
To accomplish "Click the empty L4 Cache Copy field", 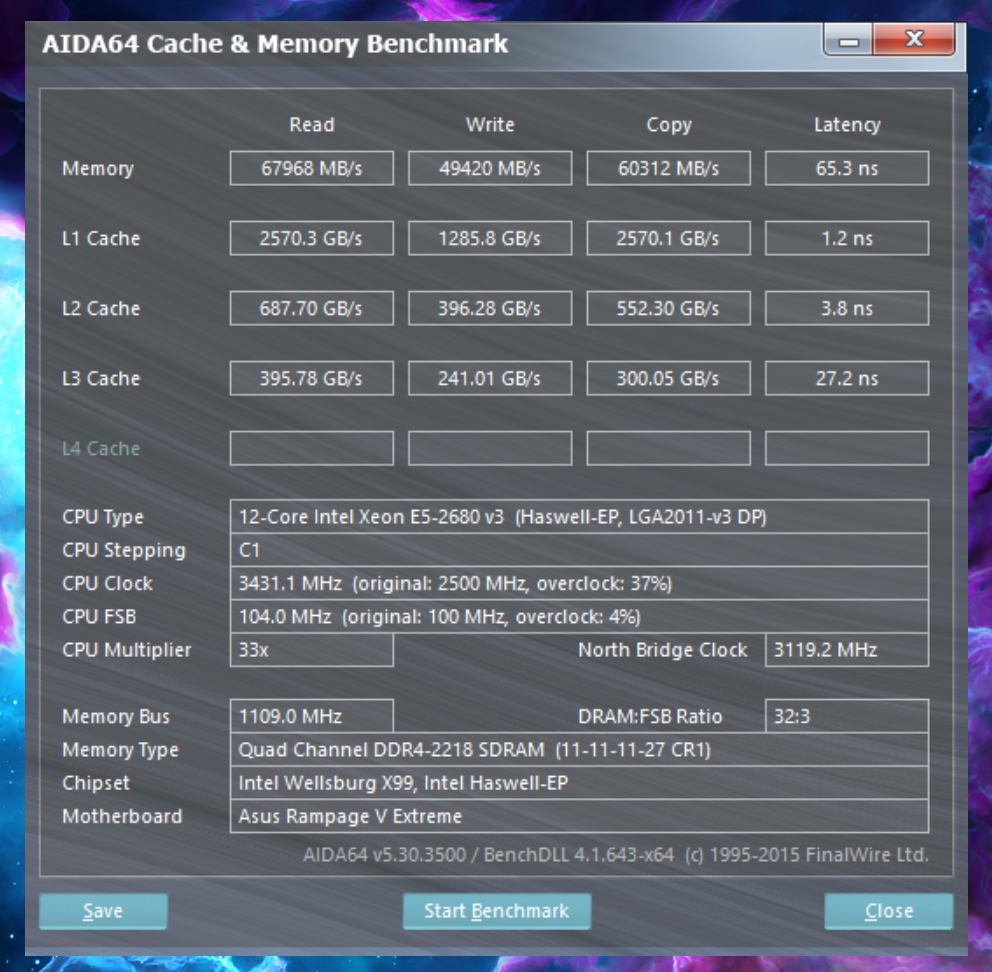I will tap(668, 448).
